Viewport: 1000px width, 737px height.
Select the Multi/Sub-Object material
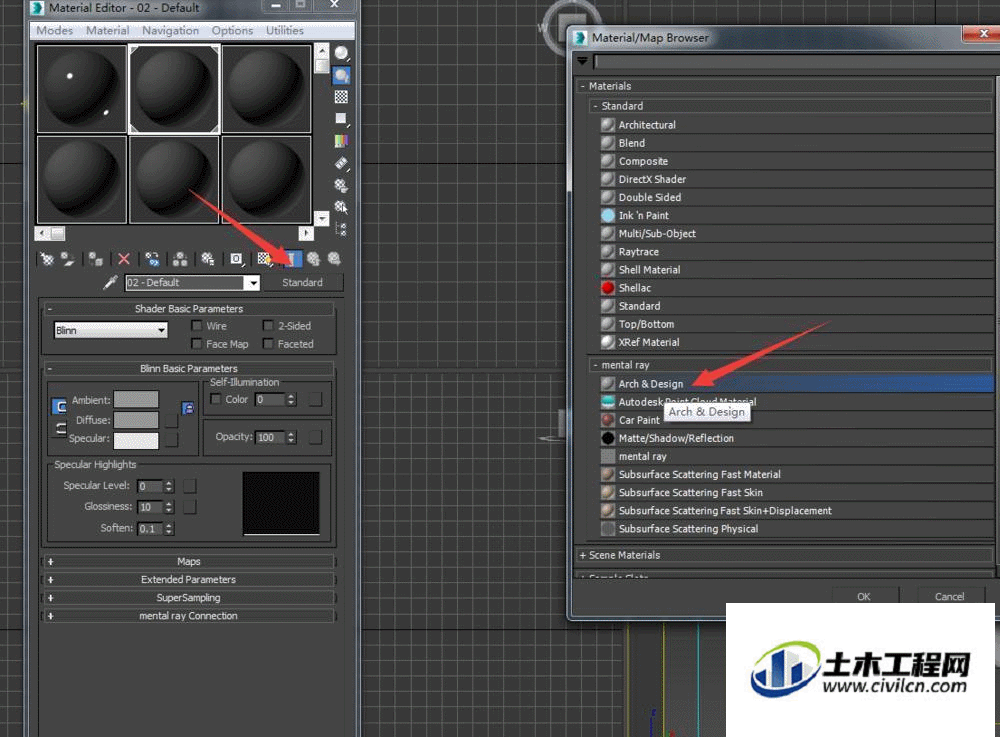(x=796, y=234)
